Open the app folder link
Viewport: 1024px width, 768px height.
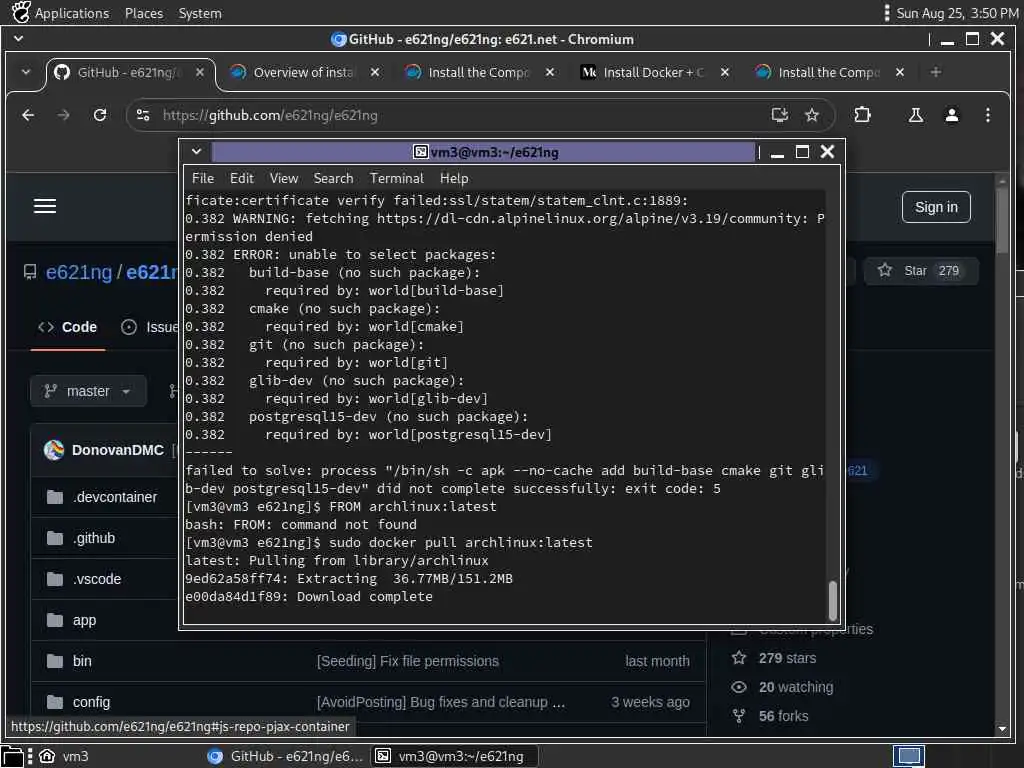pos(84,621)
